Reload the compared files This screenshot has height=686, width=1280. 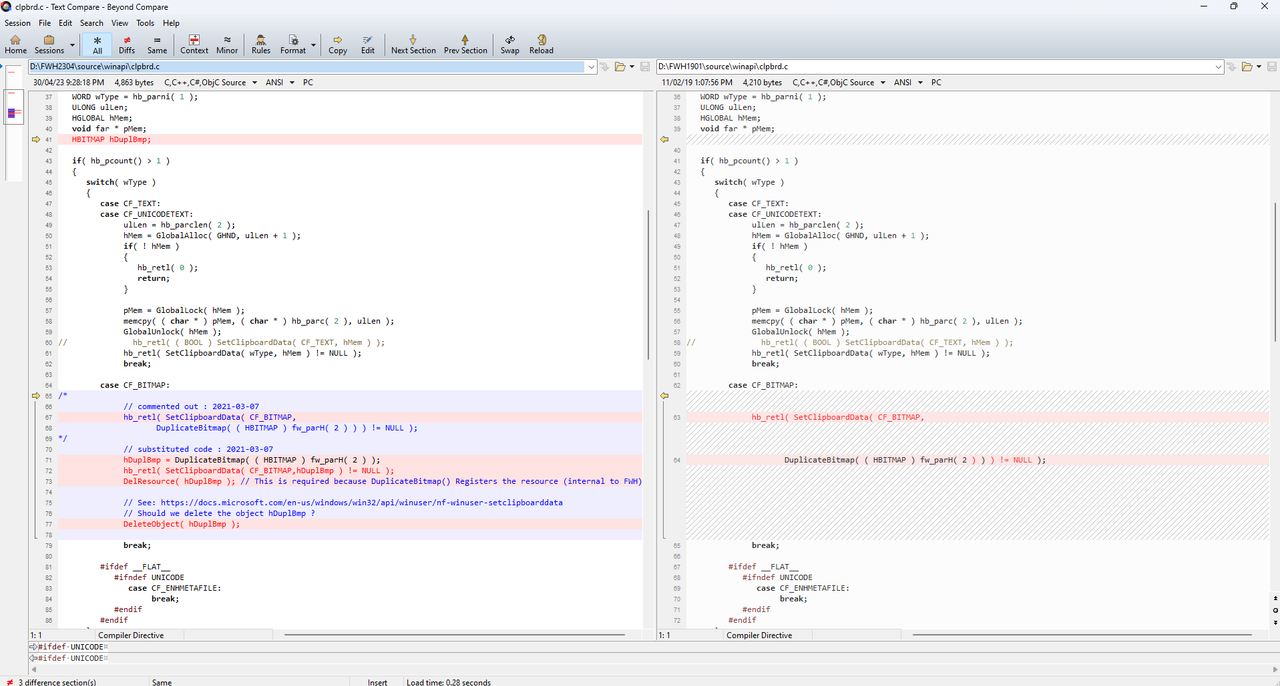click(x=541, y=44)
